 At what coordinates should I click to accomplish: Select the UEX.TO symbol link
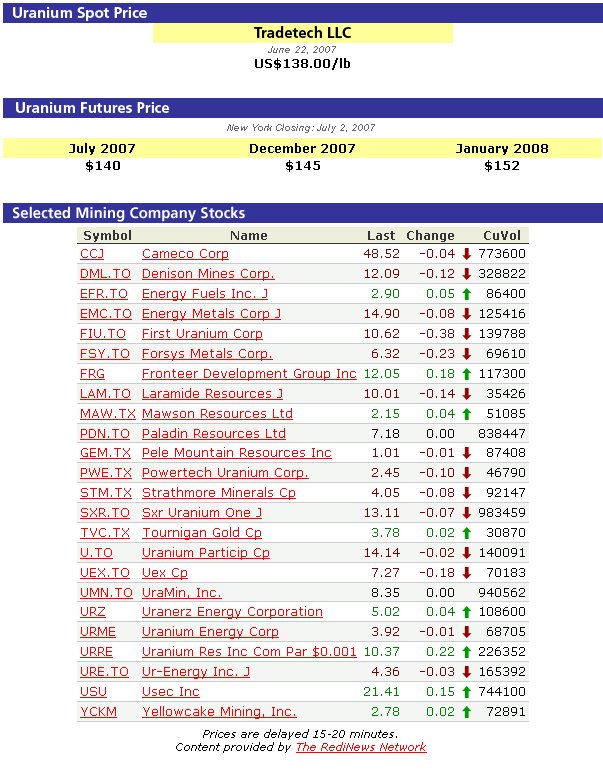[x=104, y=573]
